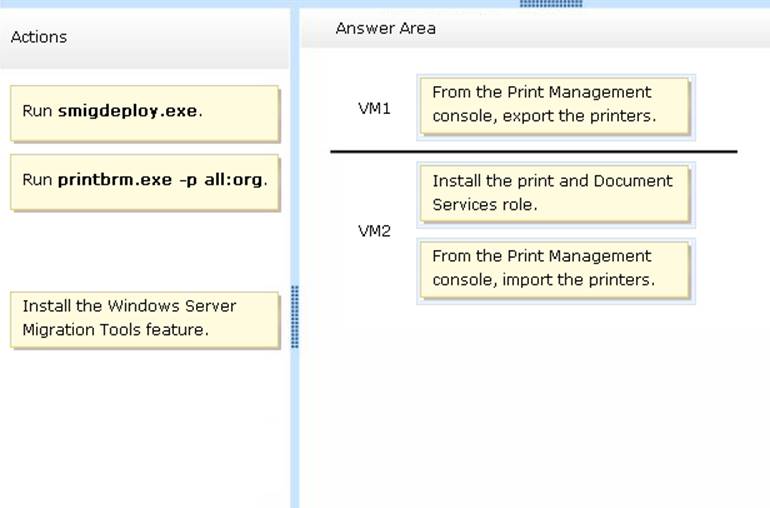The height and width of the screenshot is (508, 770).
Task: Grab the dotted vertical splitter handle between panes
Action: (295, 316)
